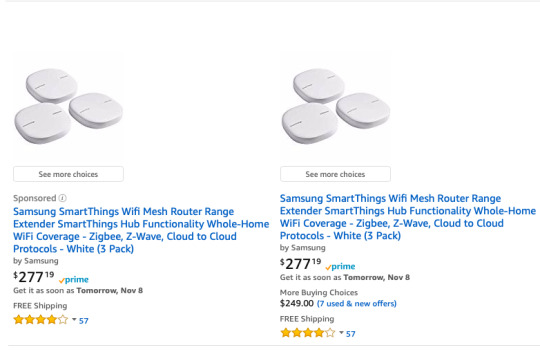Click the $249.00 buying choices price
Screen dimensions: 540x363
pos(297,303)
